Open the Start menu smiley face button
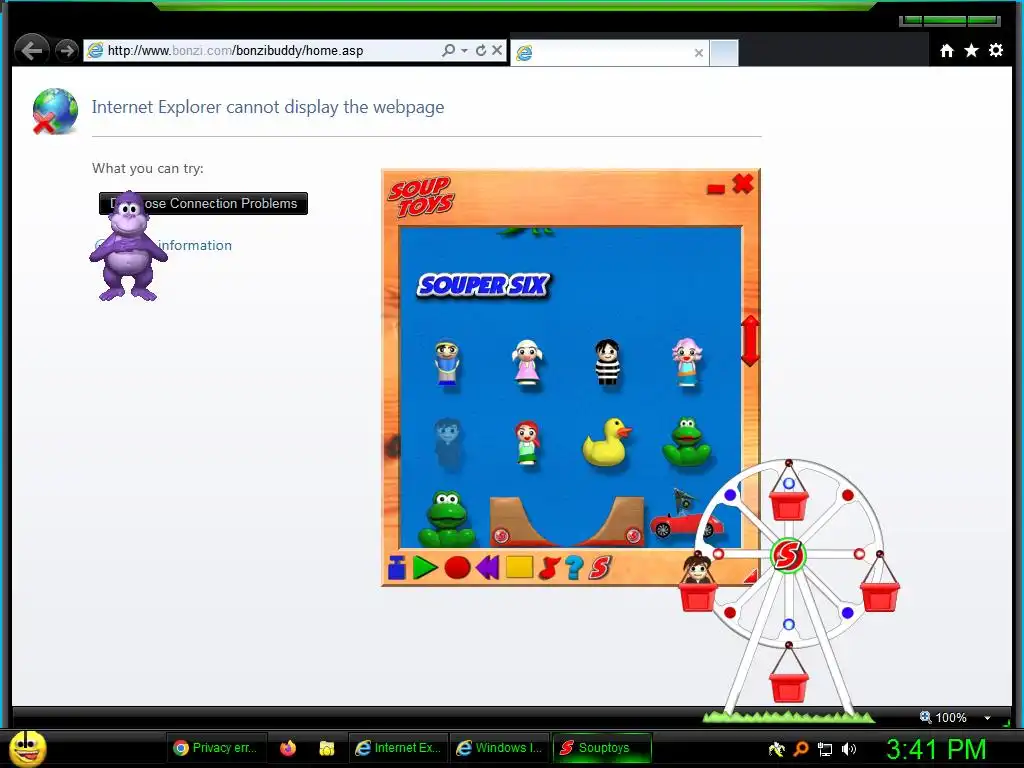Screen dimensions: 1024x768 pyautogui.click(x=27, y=748)
